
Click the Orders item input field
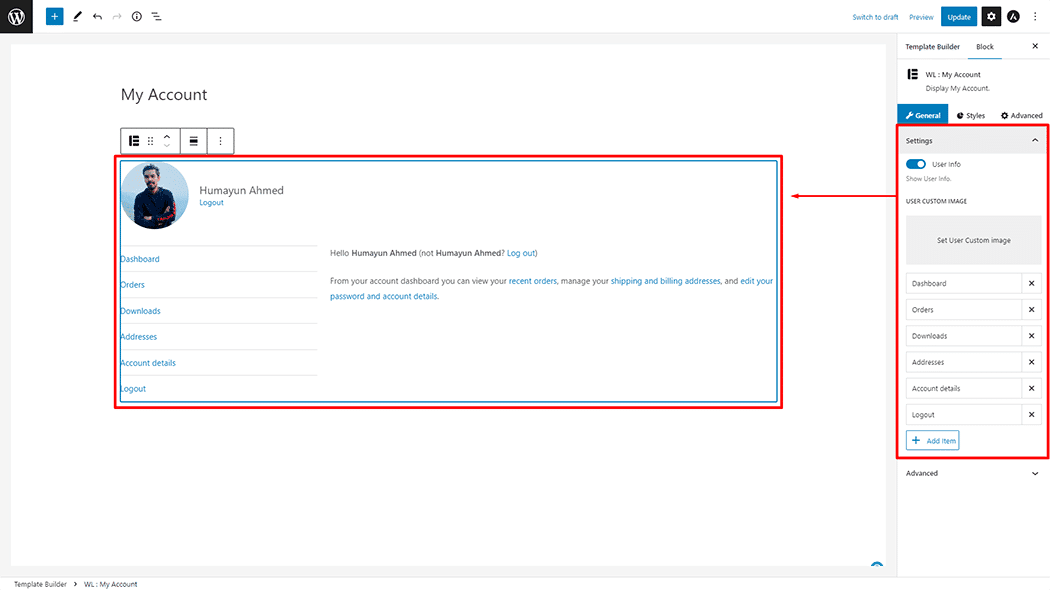(964, 310)
